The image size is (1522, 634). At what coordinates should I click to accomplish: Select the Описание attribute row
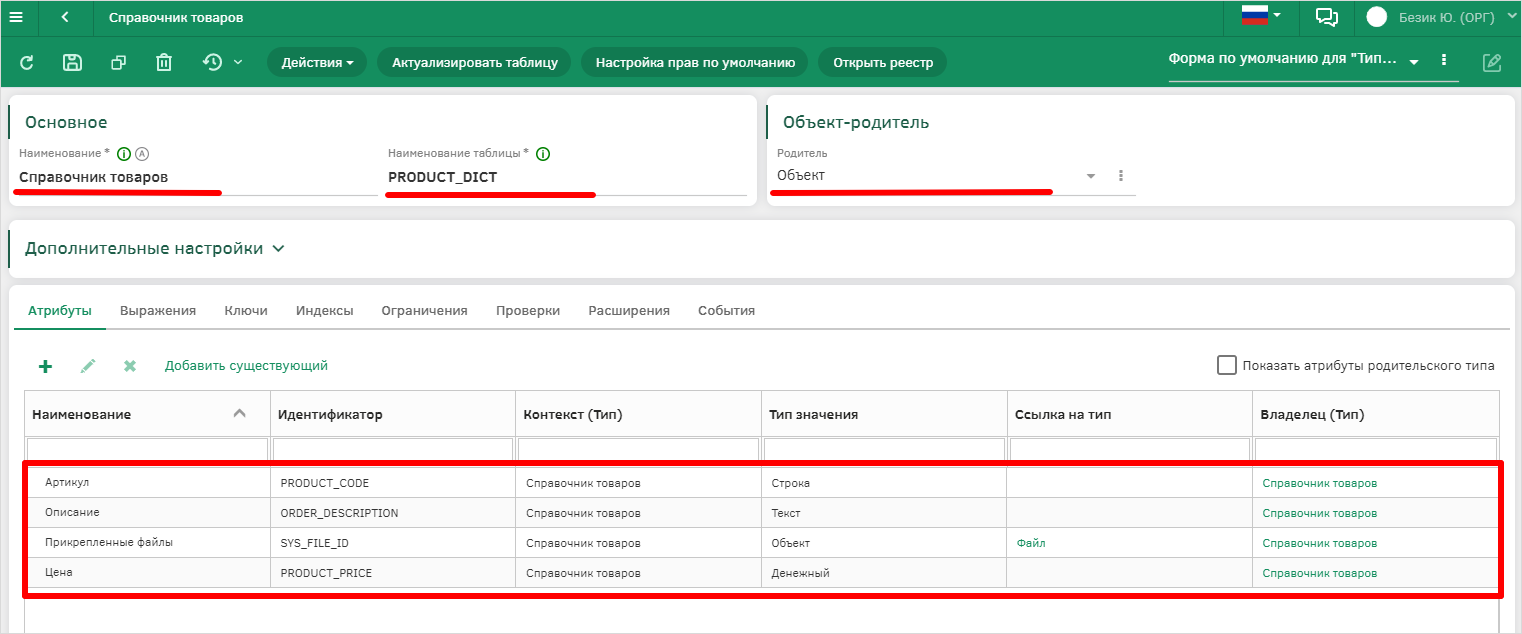762,513
